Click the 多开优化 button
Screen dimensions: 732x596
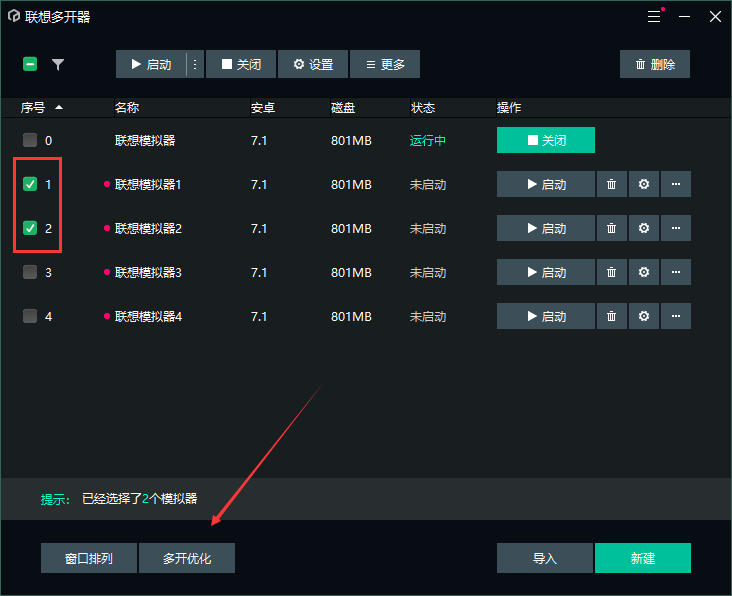tap(187, 558)
